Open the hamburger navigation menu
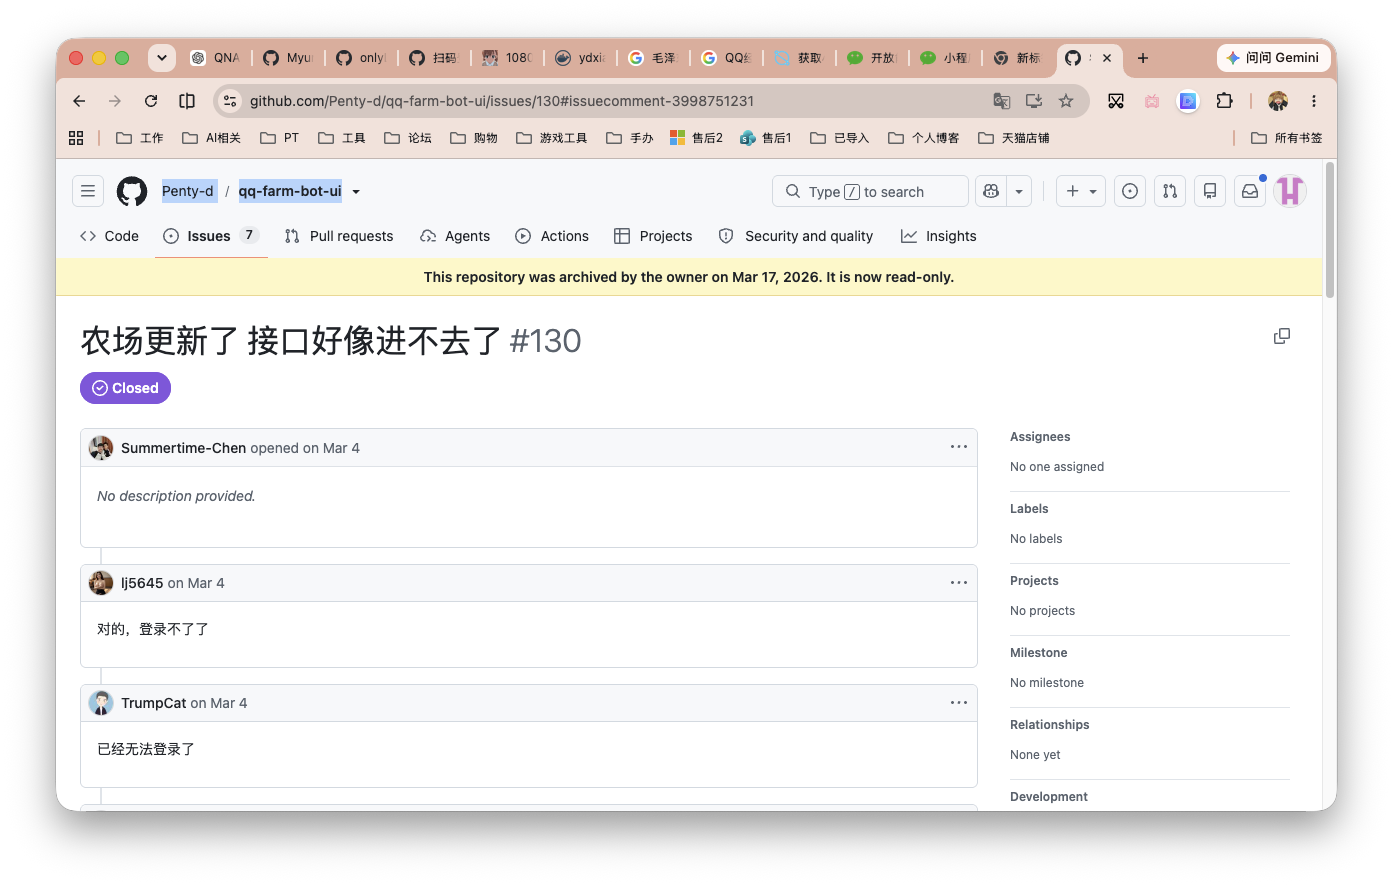Viewport: 1393px width, 885px height. pyautogui.click(x=88, y=191)
